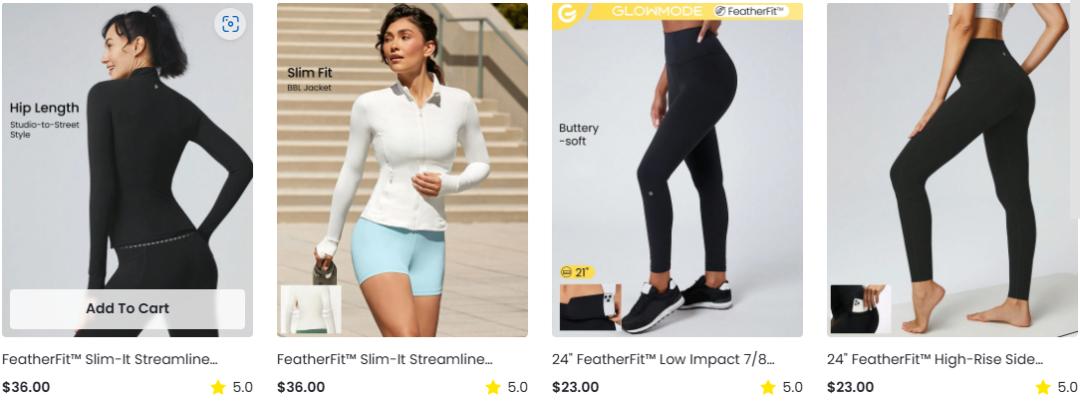
Task: Open 24" FeatherFit Low Impact 7/8 title
Action: click(x=663, y=359)
